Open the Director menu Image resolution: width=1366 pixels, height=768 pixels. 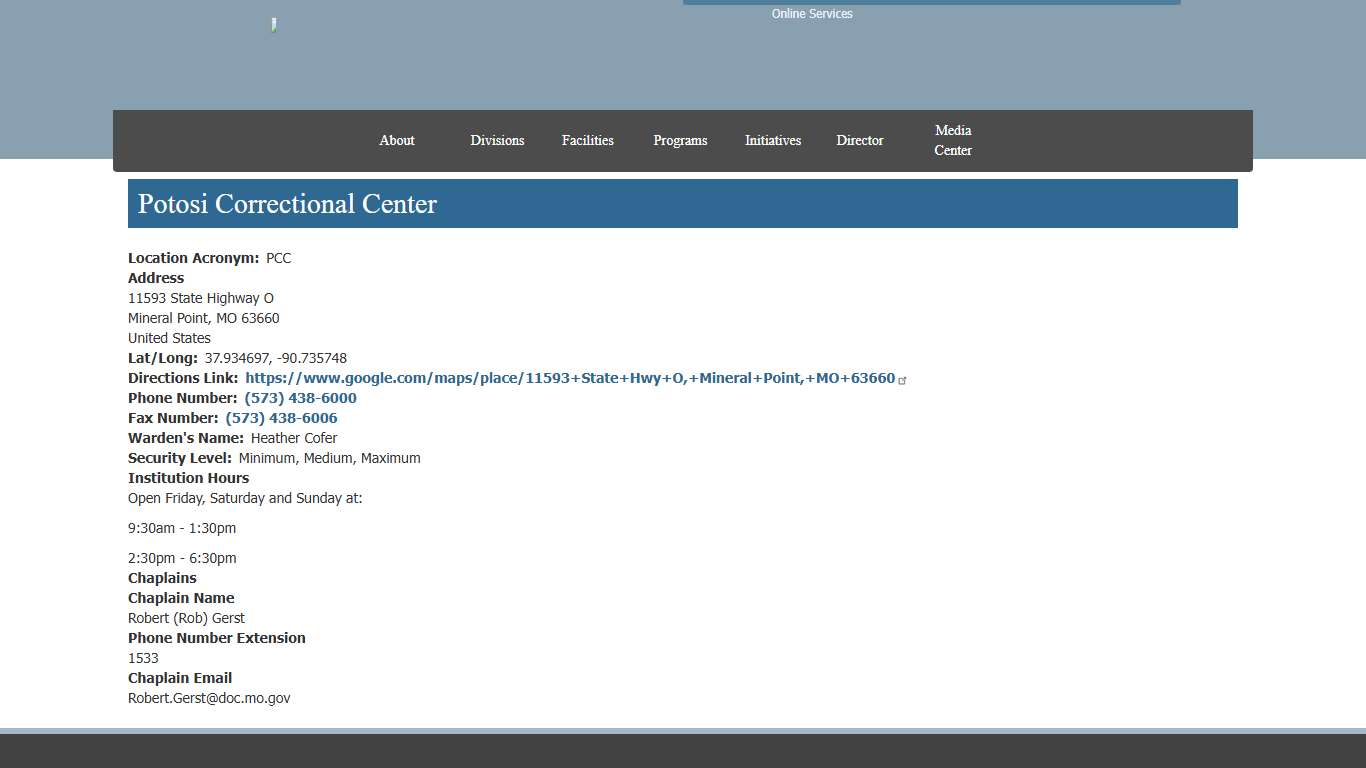[859, 140]
